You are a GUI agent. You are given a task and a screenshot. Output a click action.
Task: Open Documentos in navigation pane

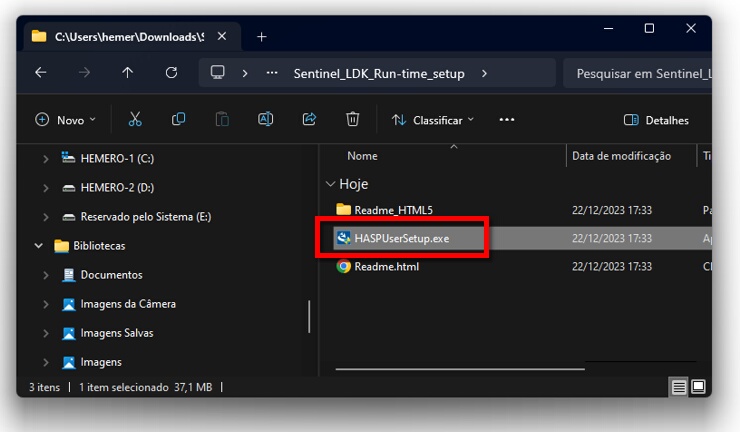pos(111,275)
